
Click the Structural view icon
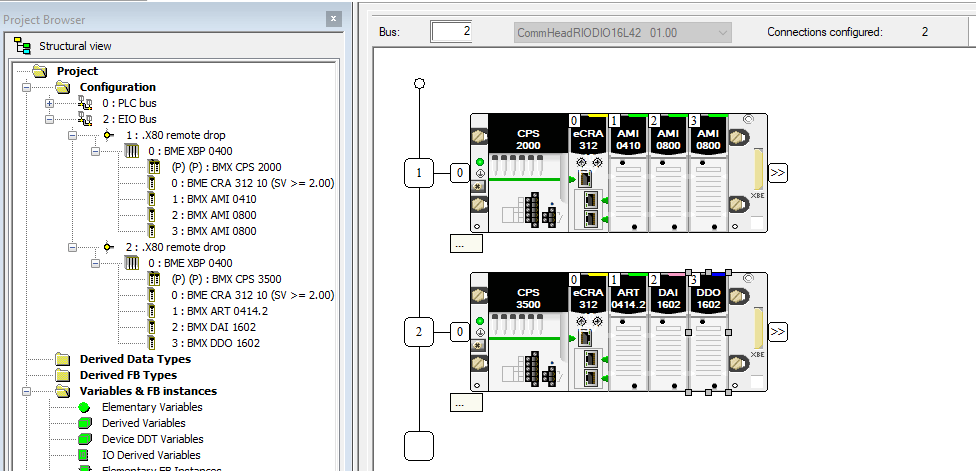tap(23, 46)
